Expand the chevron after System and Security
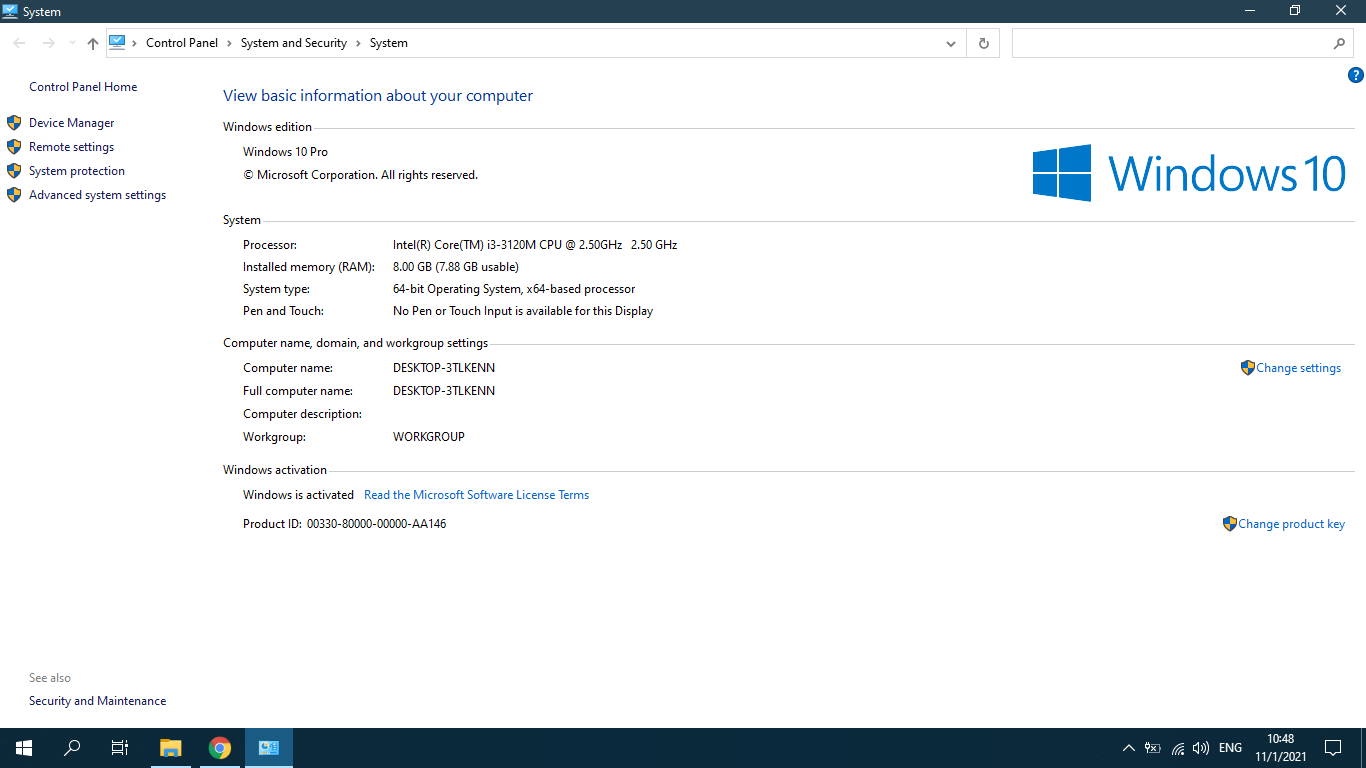The image size is (1366, 768). (359, 43)
